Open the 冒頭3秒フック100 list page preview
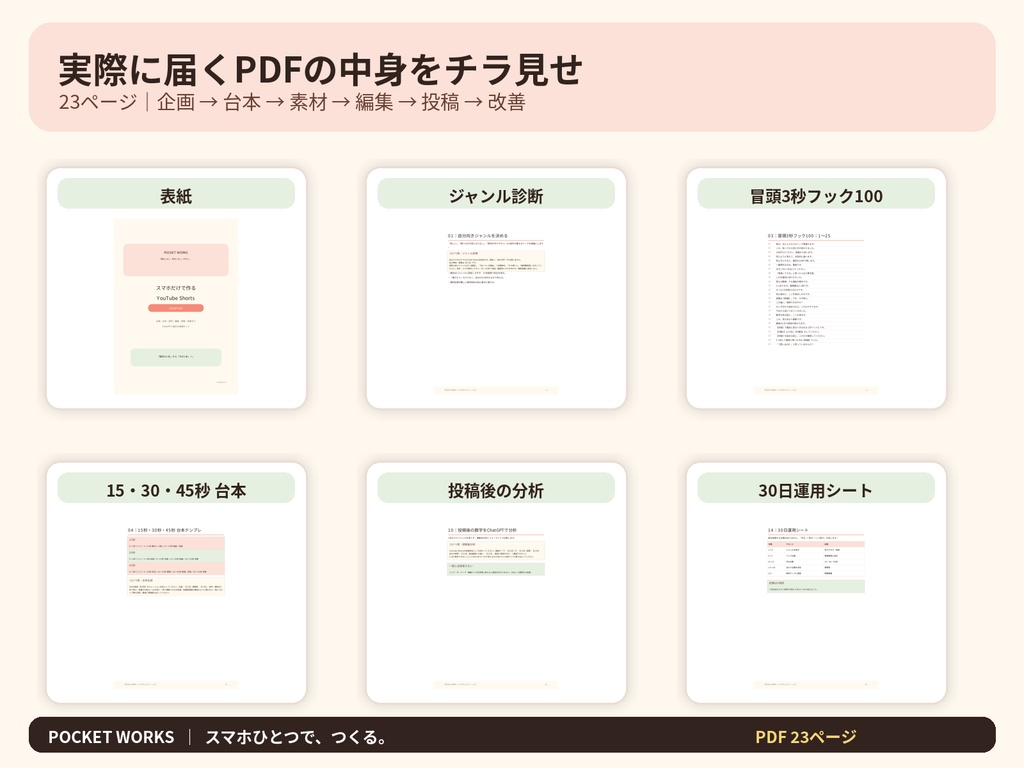Image resolution: width=1024 pixels, height=768 pixels. 816,306
